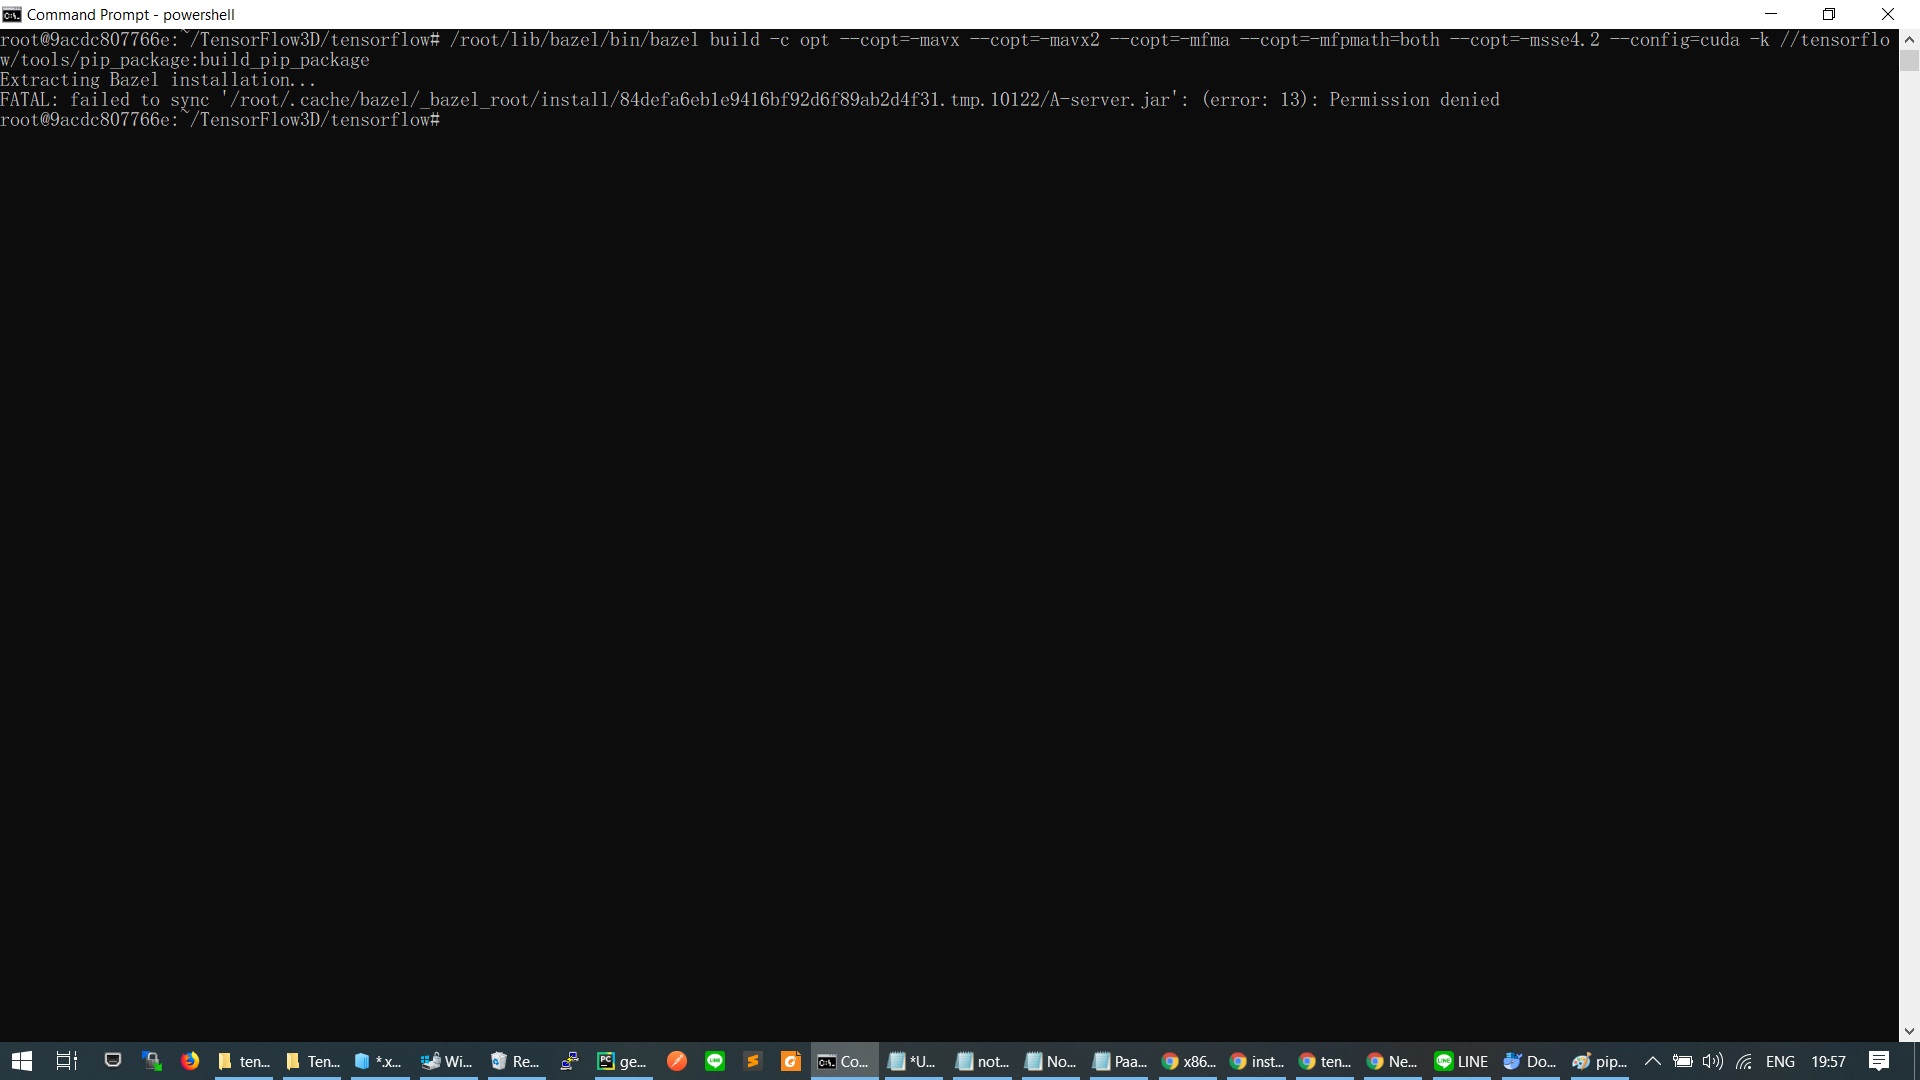This screenshot has width=1920, height=1080.
Task: Launch Firefox from the taskbar
Action: [190, 1061]
